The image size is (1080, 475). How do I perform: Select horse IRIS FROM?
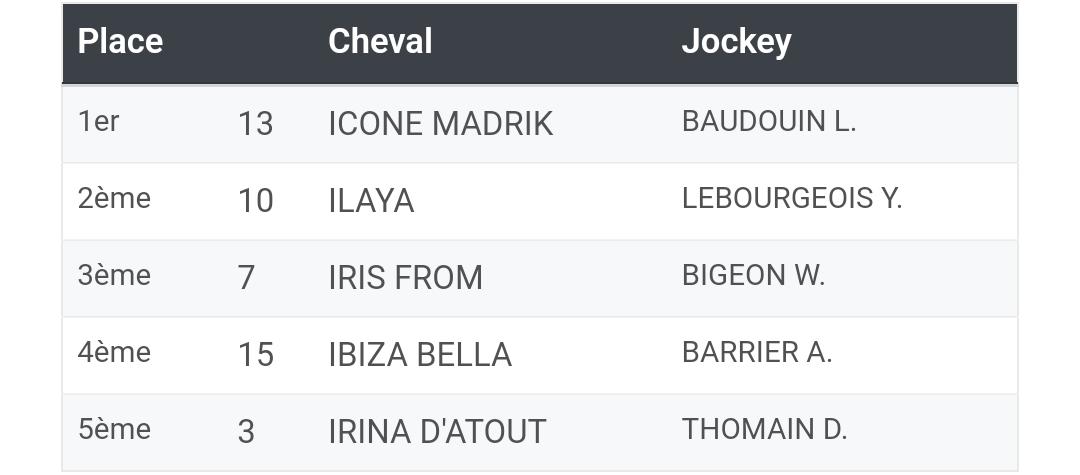pos(406,278)
